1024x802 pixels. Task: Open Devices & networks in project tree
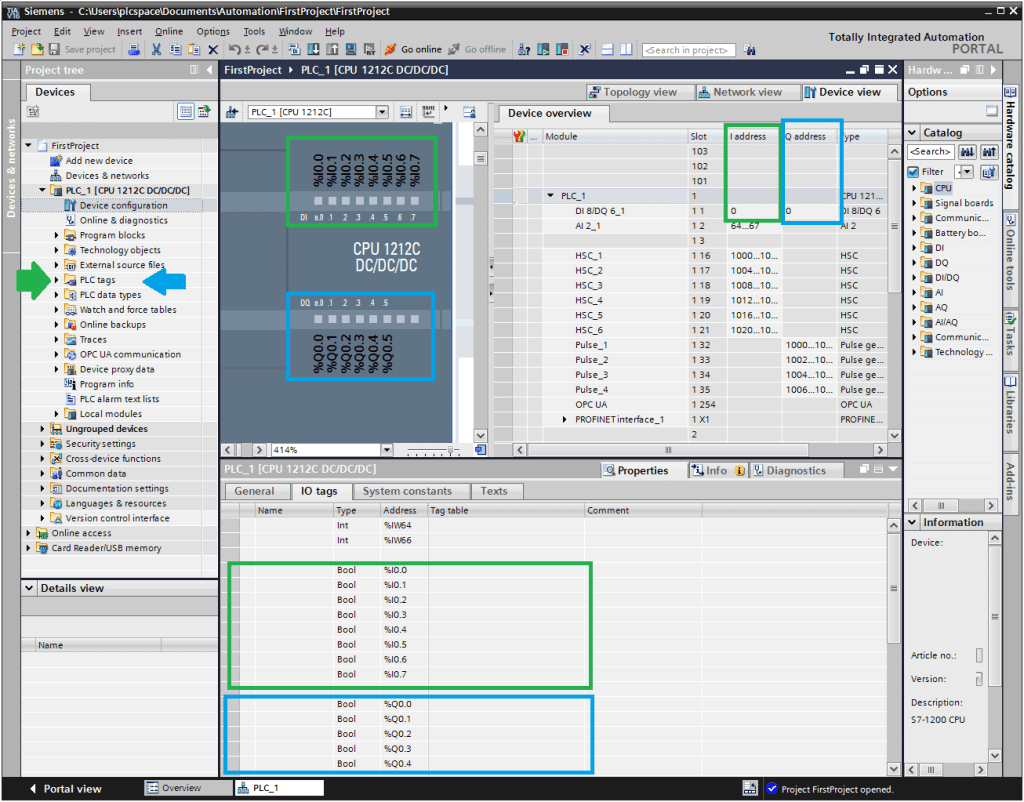point(107,176)
